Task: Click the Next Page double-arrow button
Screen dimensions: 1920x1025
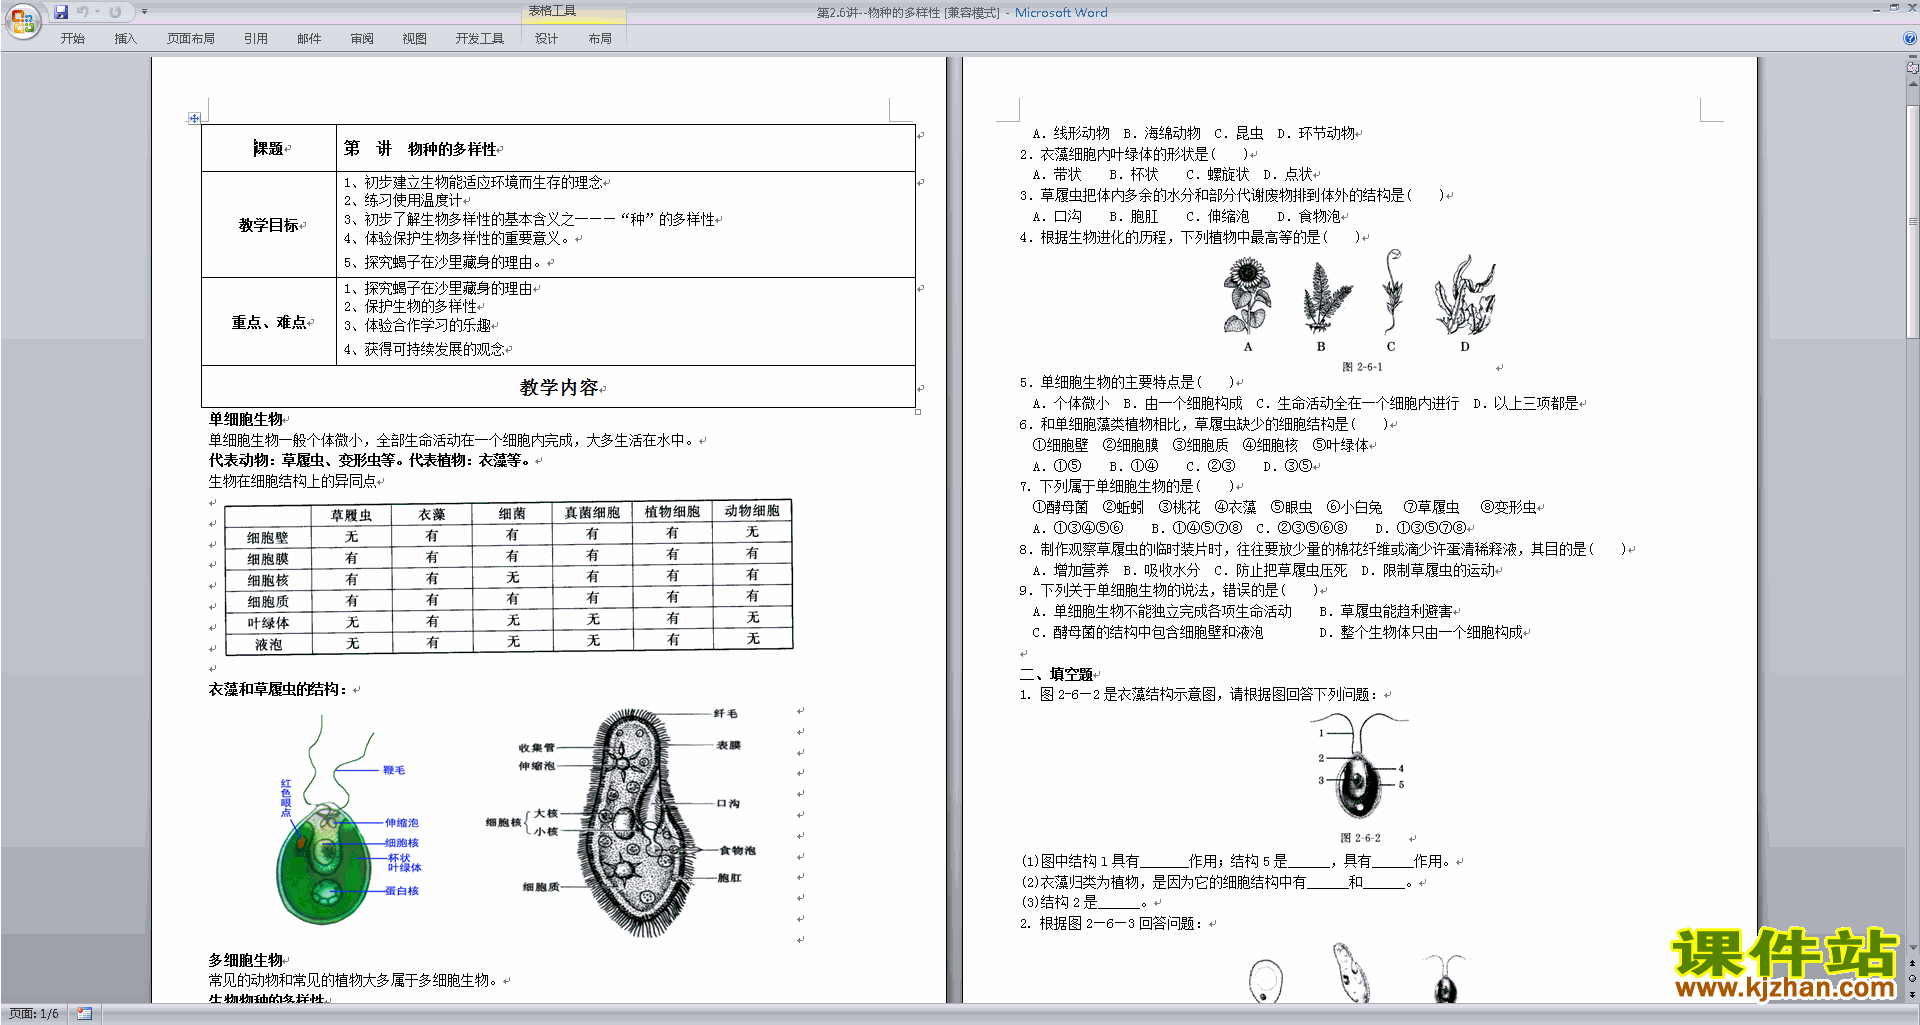Action: click(x=1913, y=994)
